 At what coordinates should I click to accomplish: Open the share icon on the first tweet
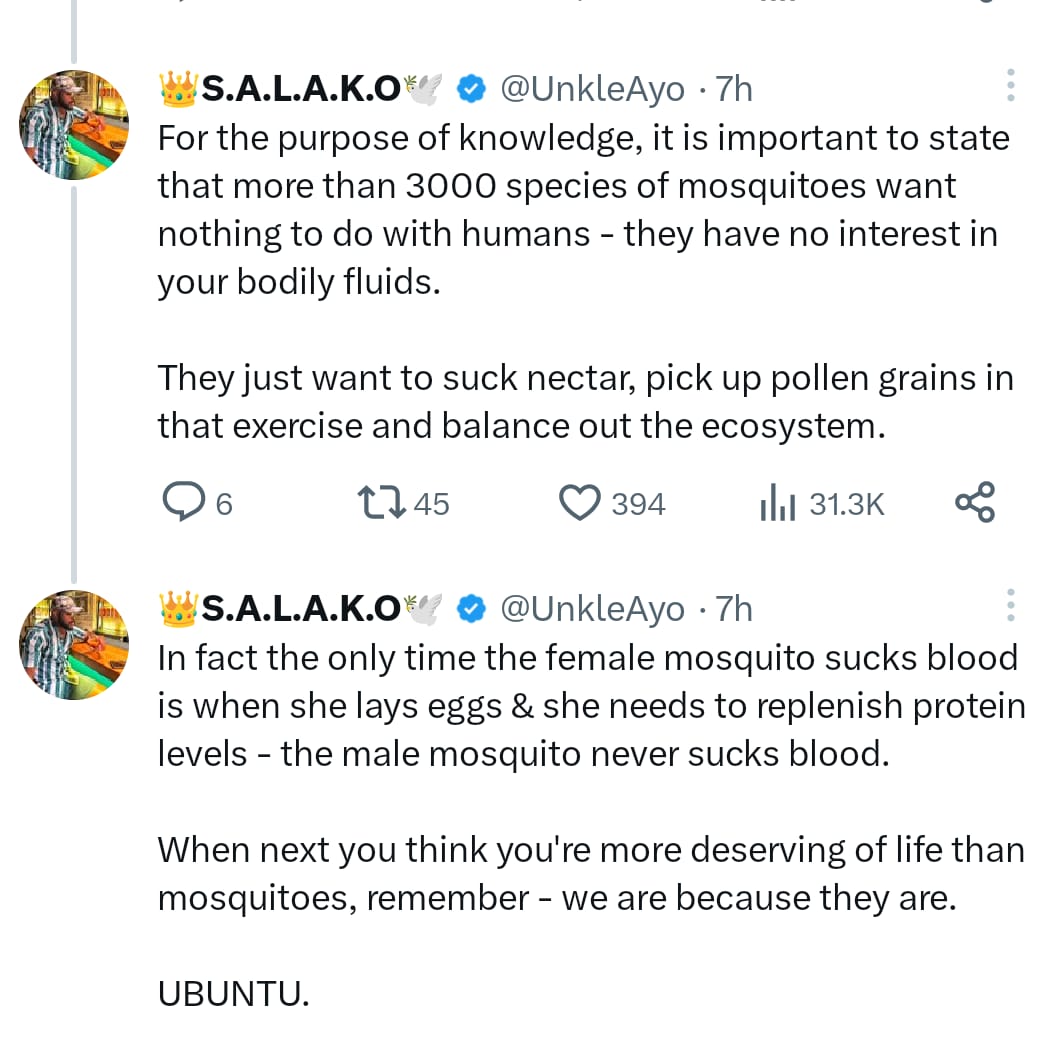(975, 501)
